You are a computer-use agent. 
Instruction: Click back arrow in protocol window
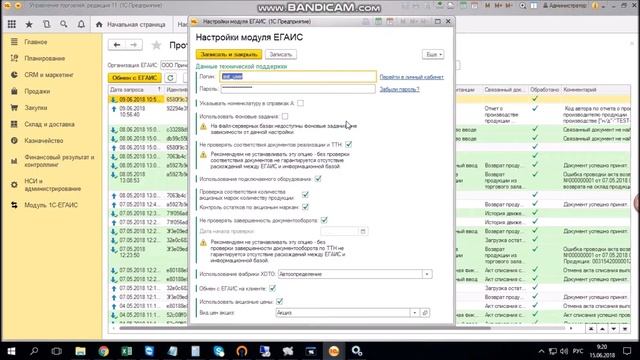(x=117, y=45)
